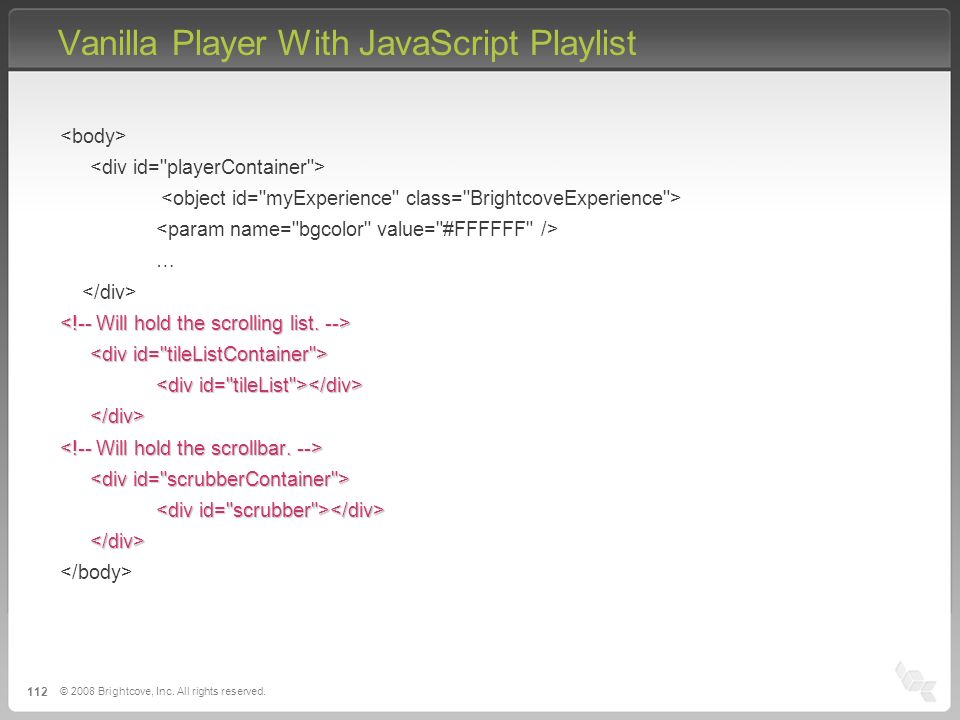Click the slide number 112
Image resolution: width=960 pixels, height=720 pixels.
coord(37,691)
